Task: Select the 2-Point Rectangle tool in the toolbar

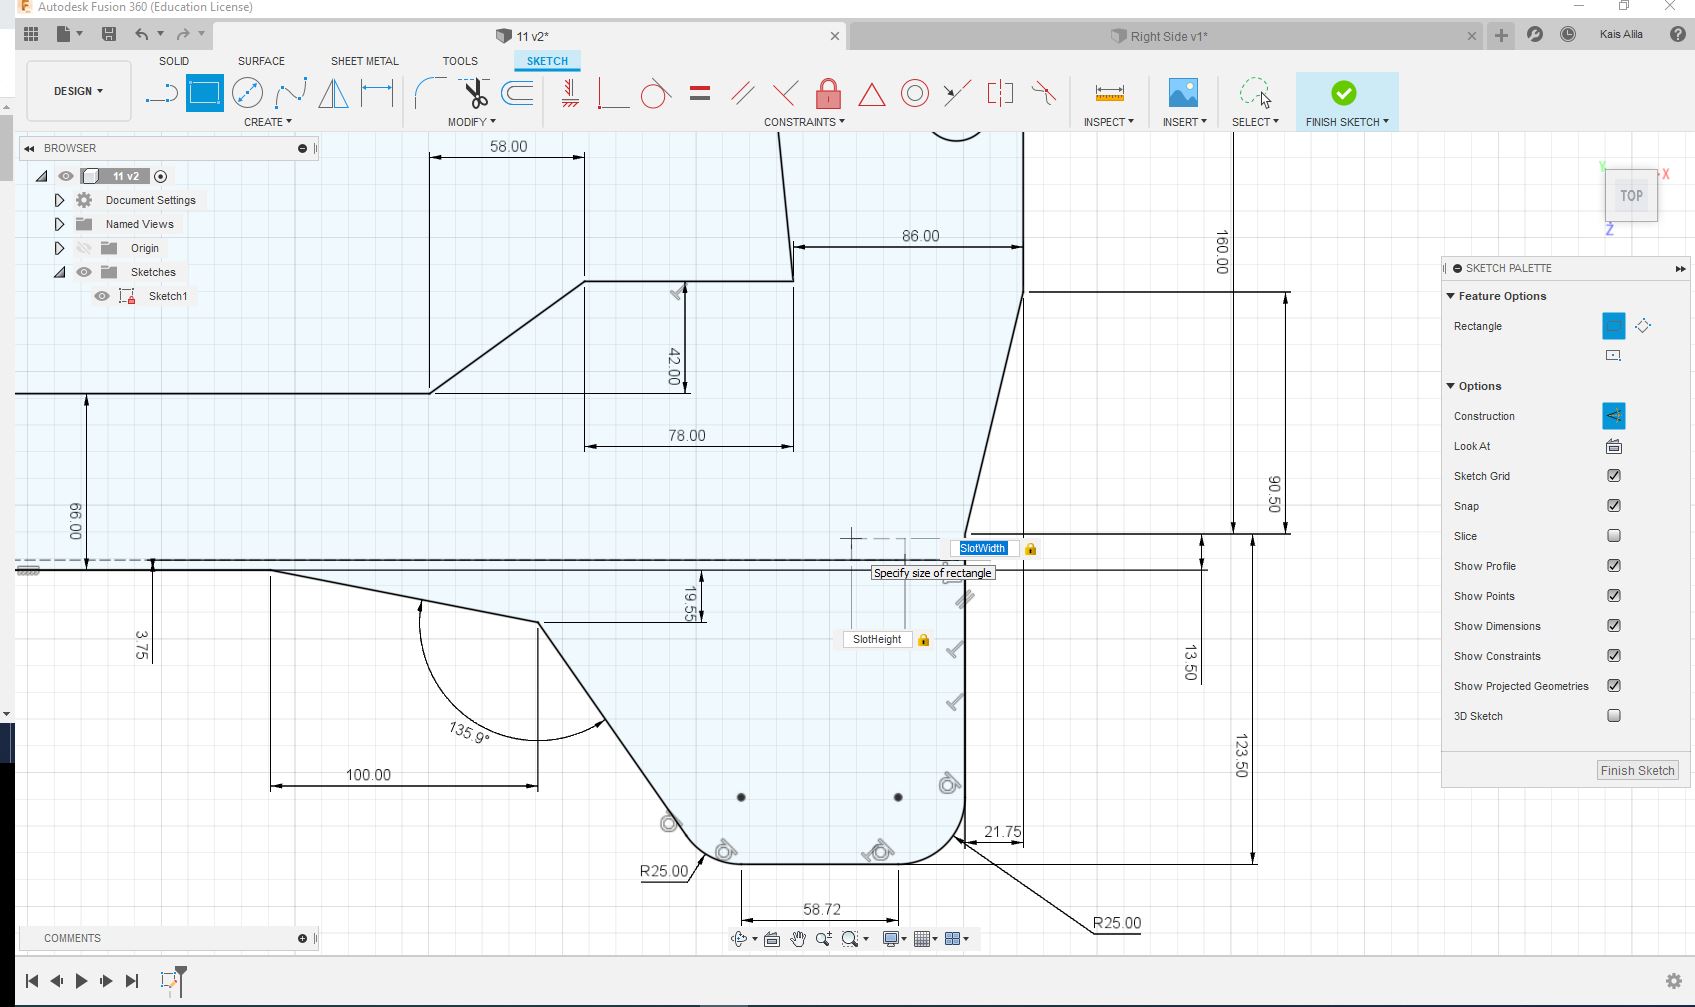Action: pos(205,94)
